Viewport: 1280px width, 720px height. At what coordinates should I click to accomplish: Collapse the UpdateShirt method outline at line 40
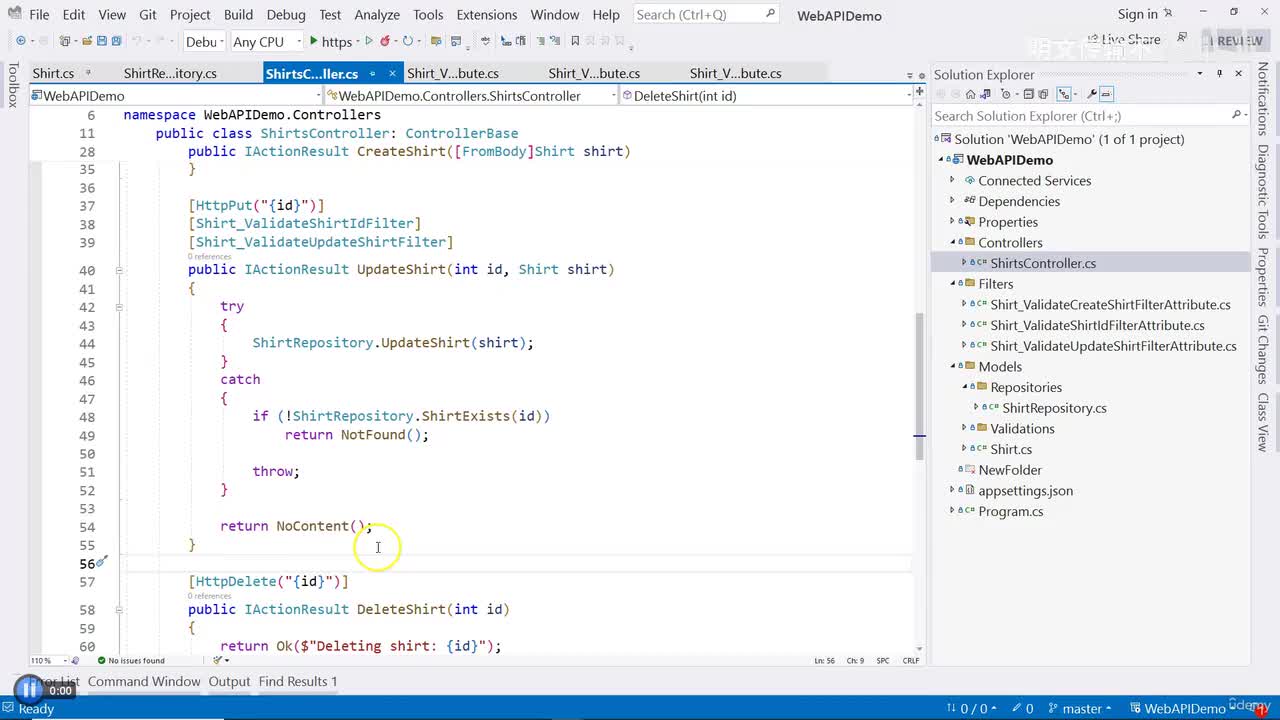tap(118, 270)
